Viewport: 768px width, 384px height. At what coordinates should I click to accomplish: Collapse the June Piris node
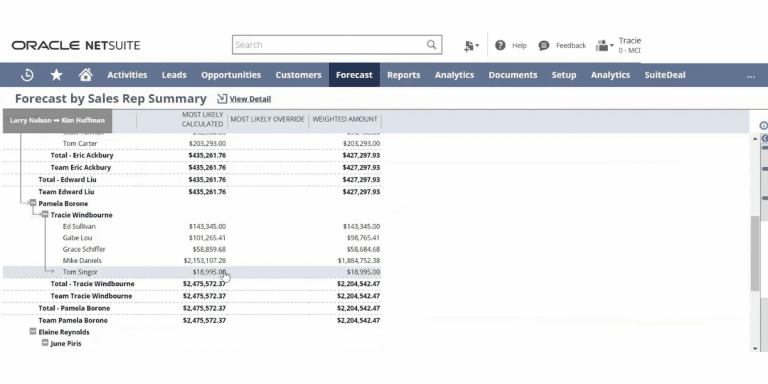point(45,343)
